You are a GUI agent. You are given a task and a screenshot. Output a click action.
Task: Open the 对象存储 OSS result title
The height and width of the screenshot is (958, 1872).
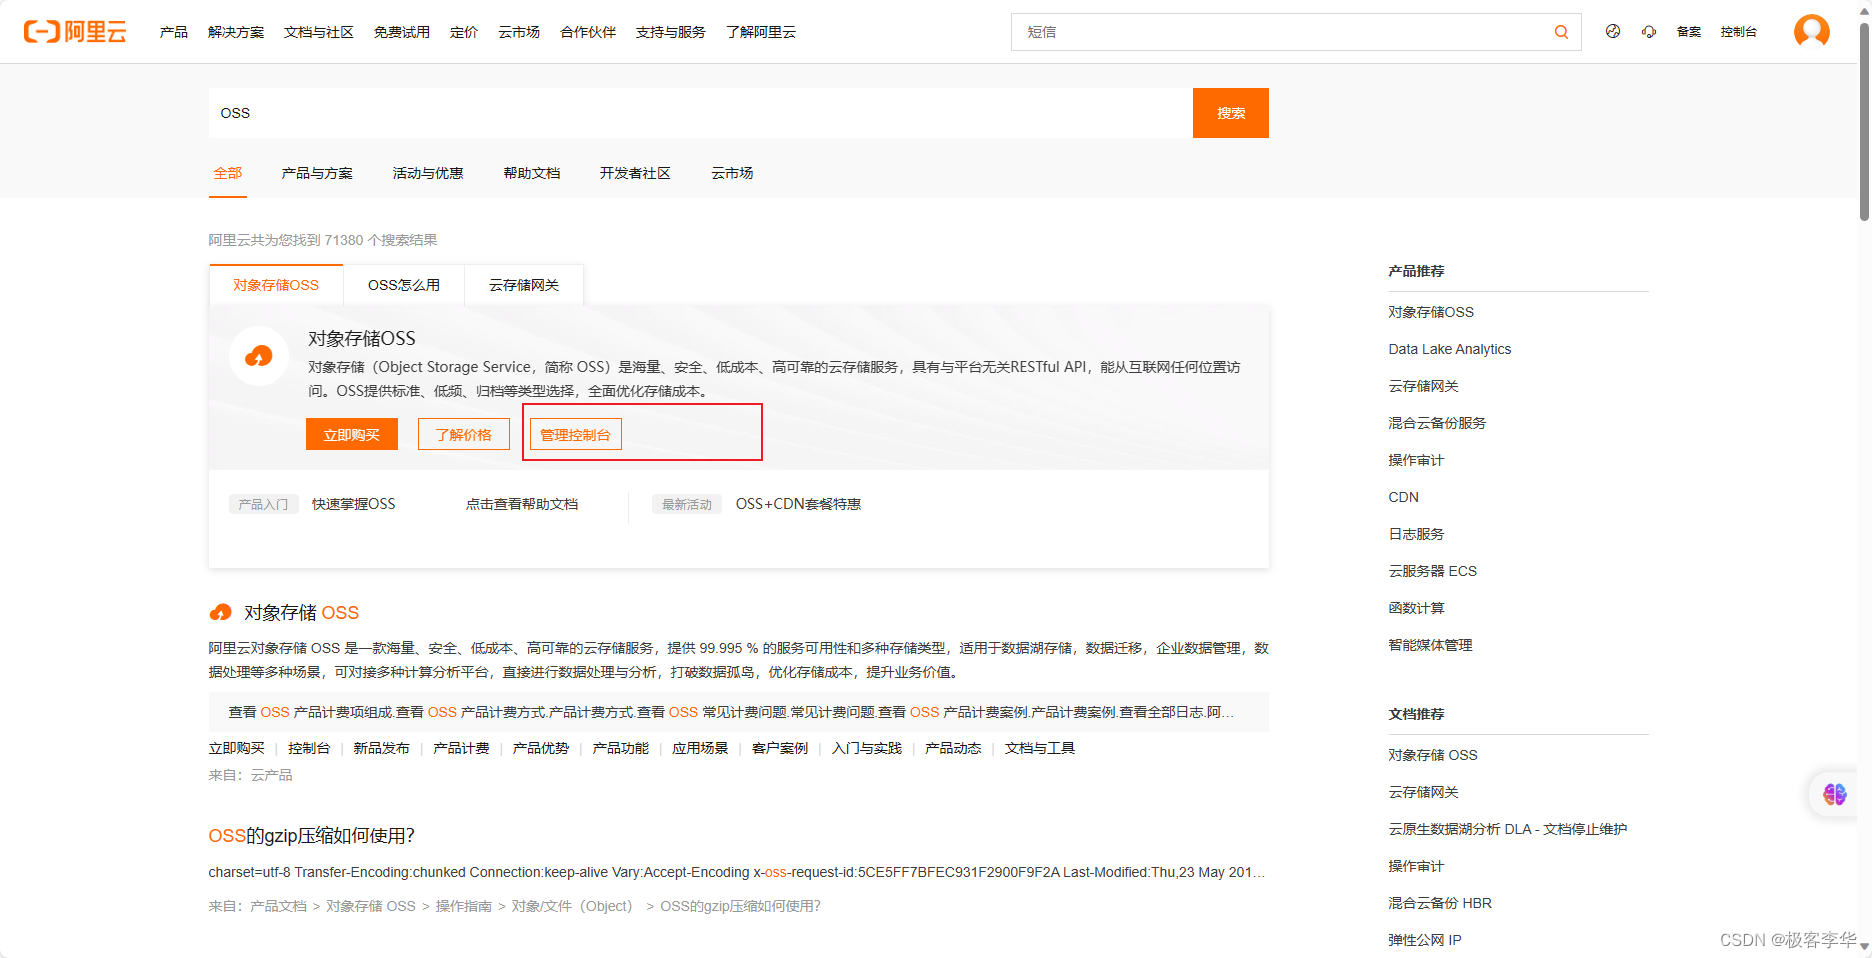tap(301, 612)
